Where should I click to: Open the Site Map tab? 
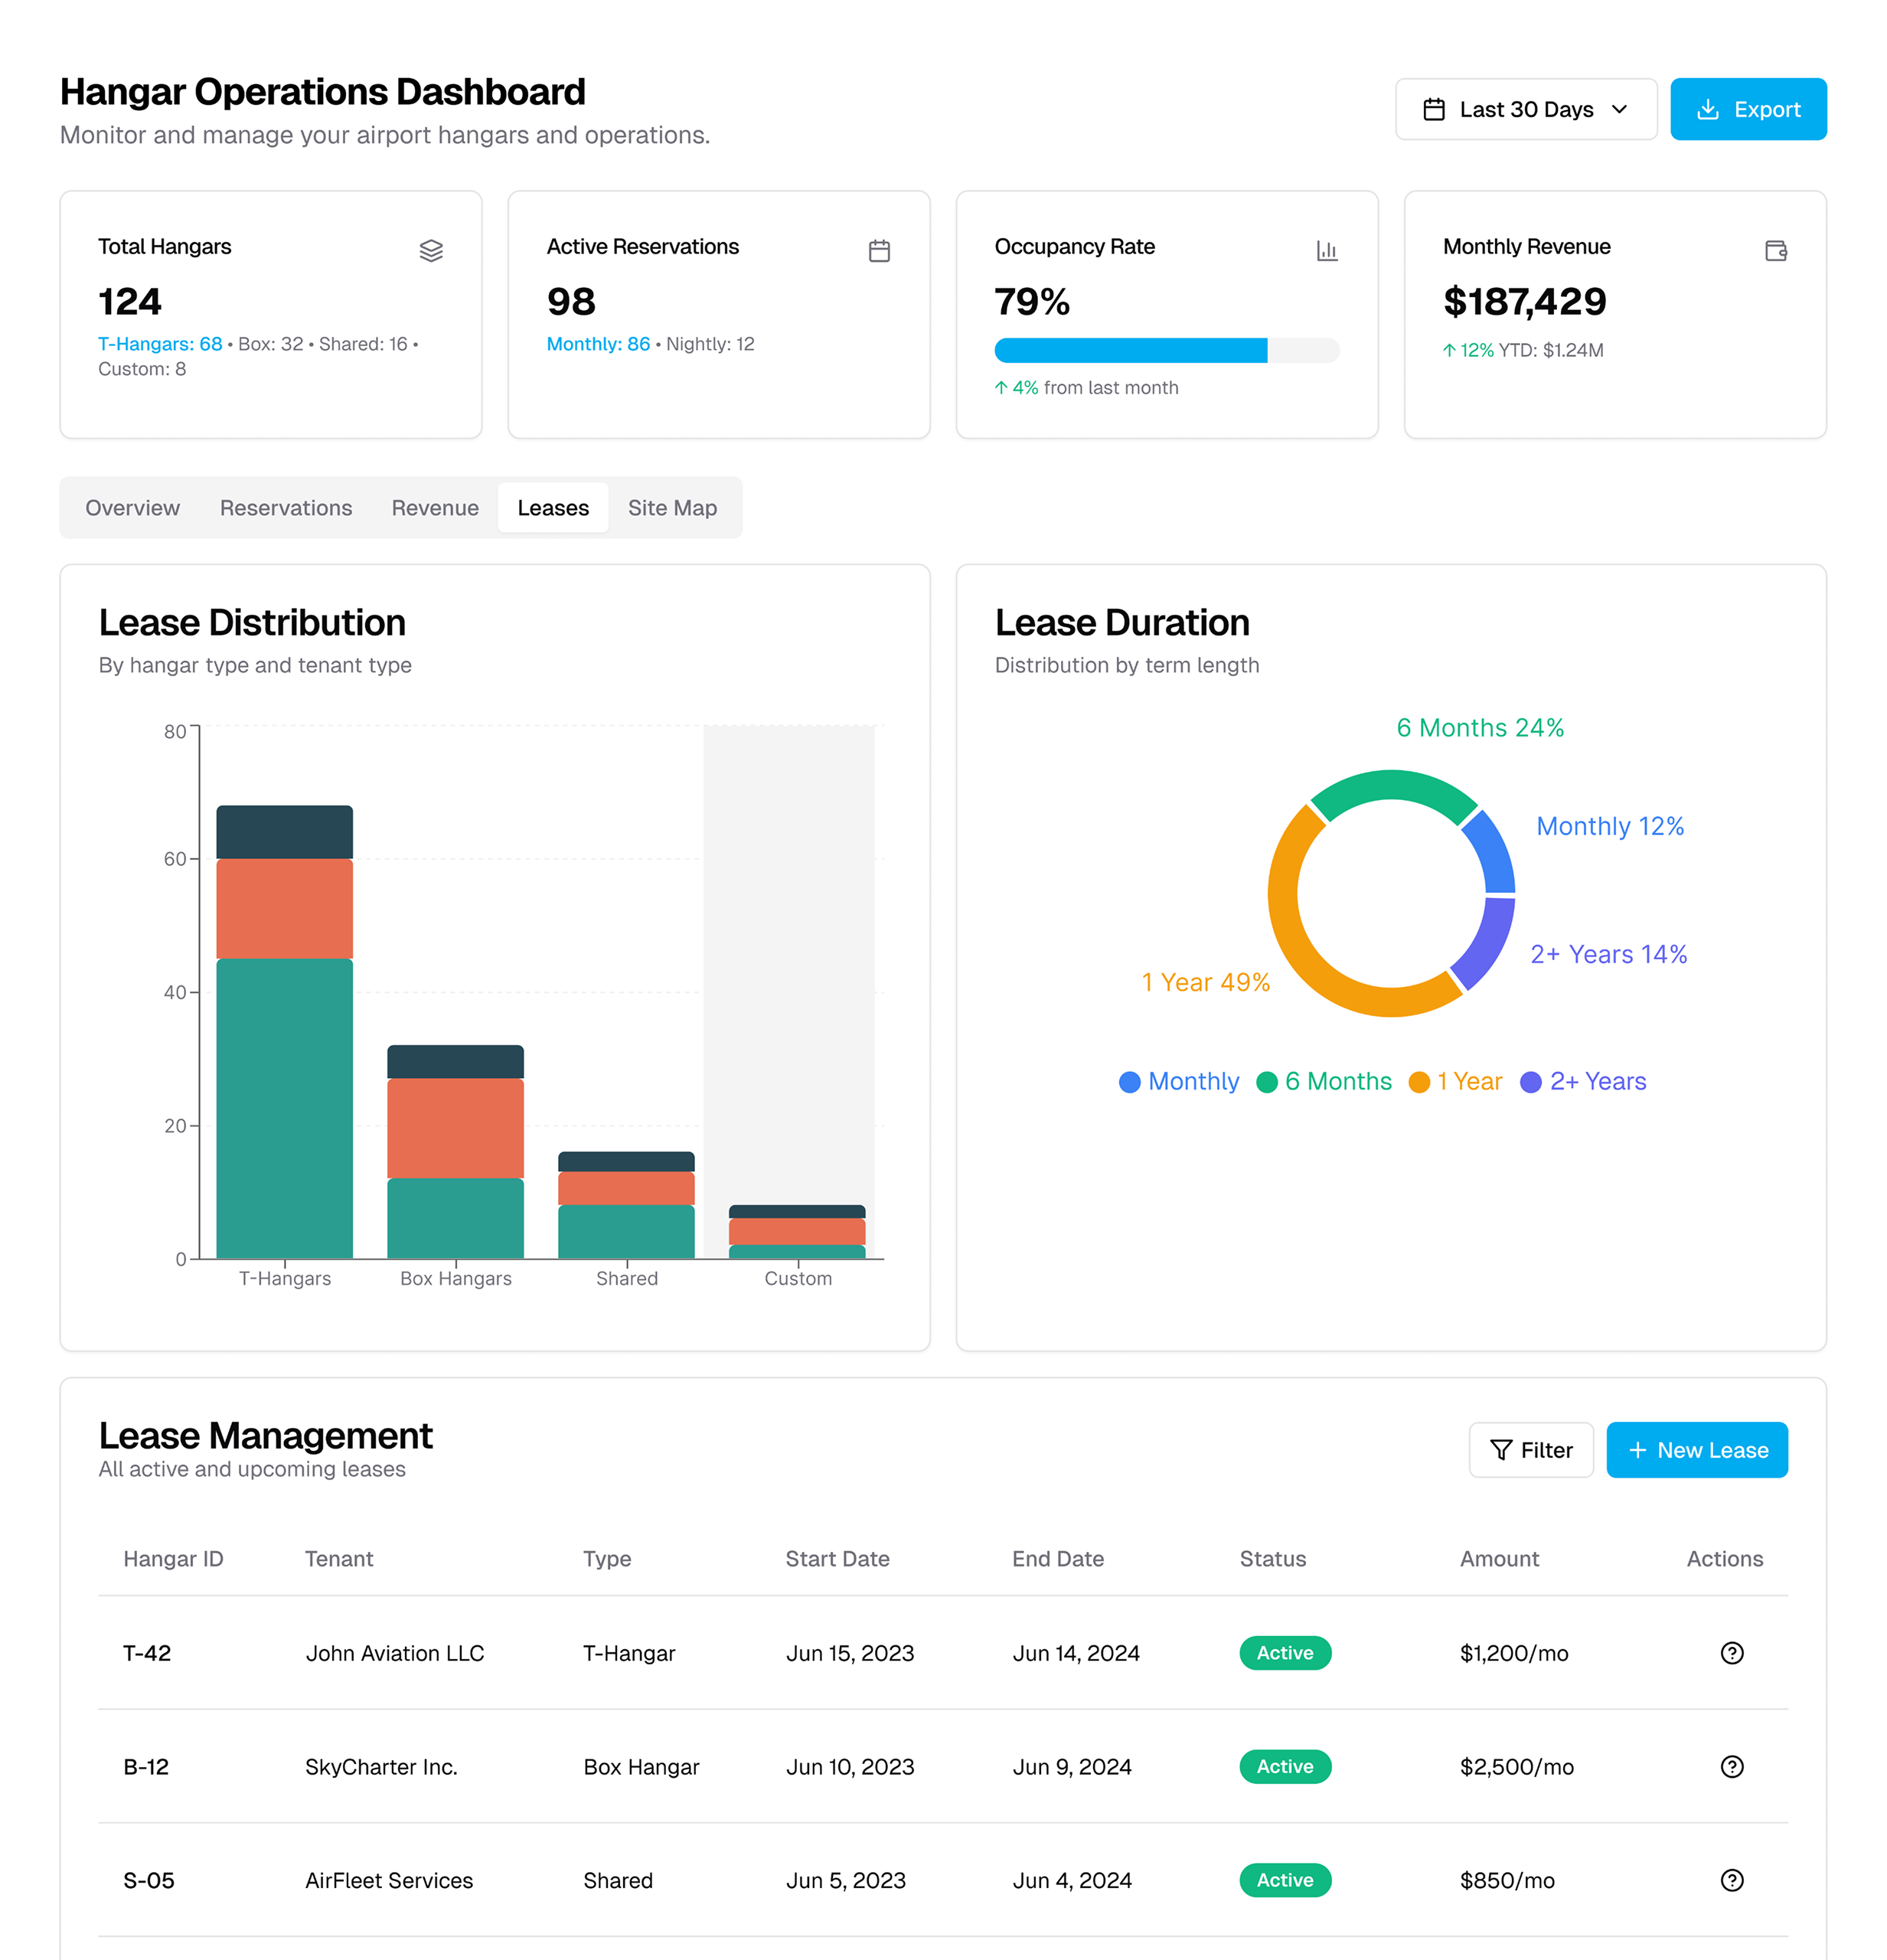click(672, 508)
